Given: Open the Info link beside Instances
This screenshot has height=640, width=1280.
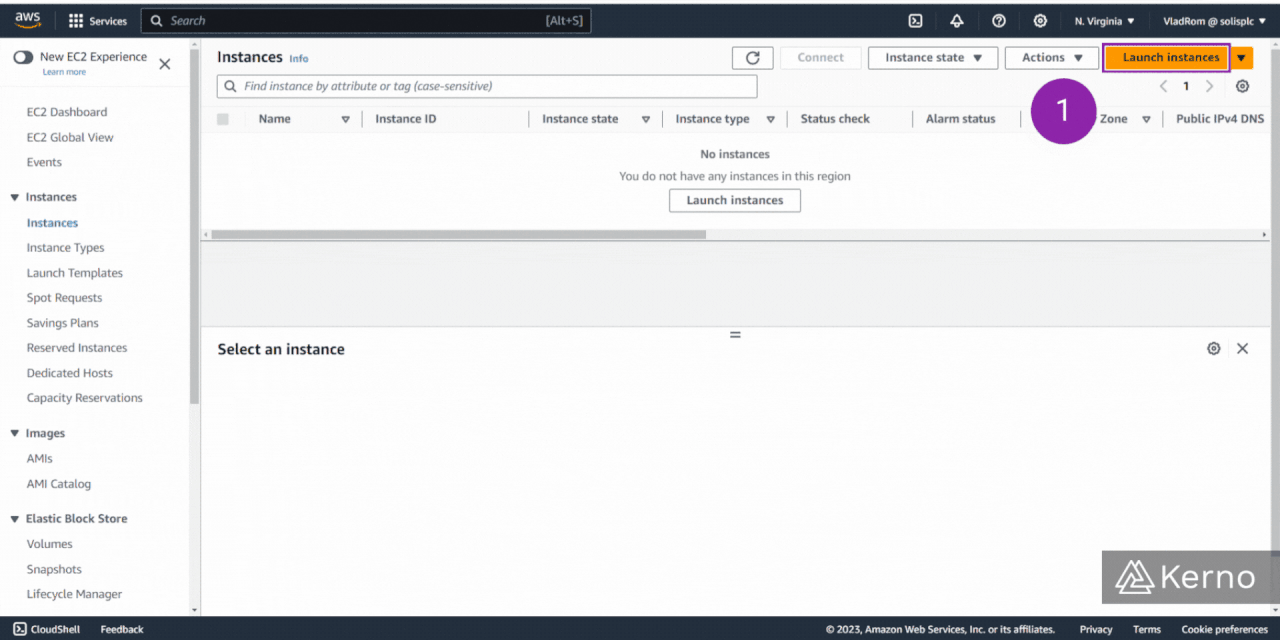Looking at the screenshot, I should point(299,59).
